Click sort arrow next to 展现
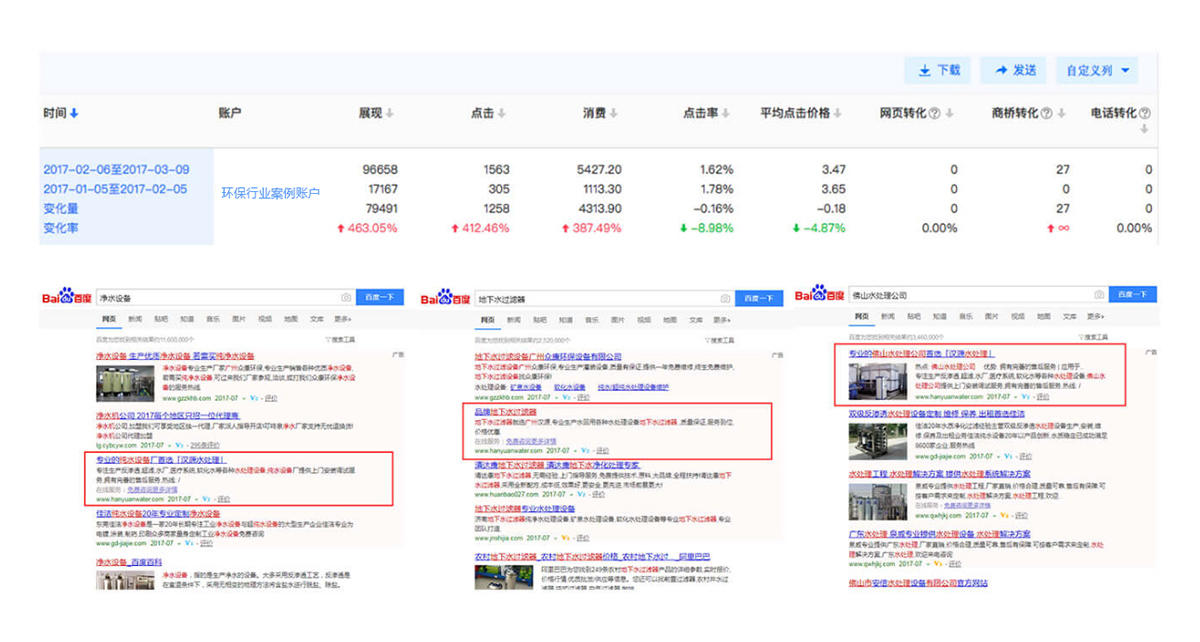Viewport: 1200px width, 642px height. 390,114
